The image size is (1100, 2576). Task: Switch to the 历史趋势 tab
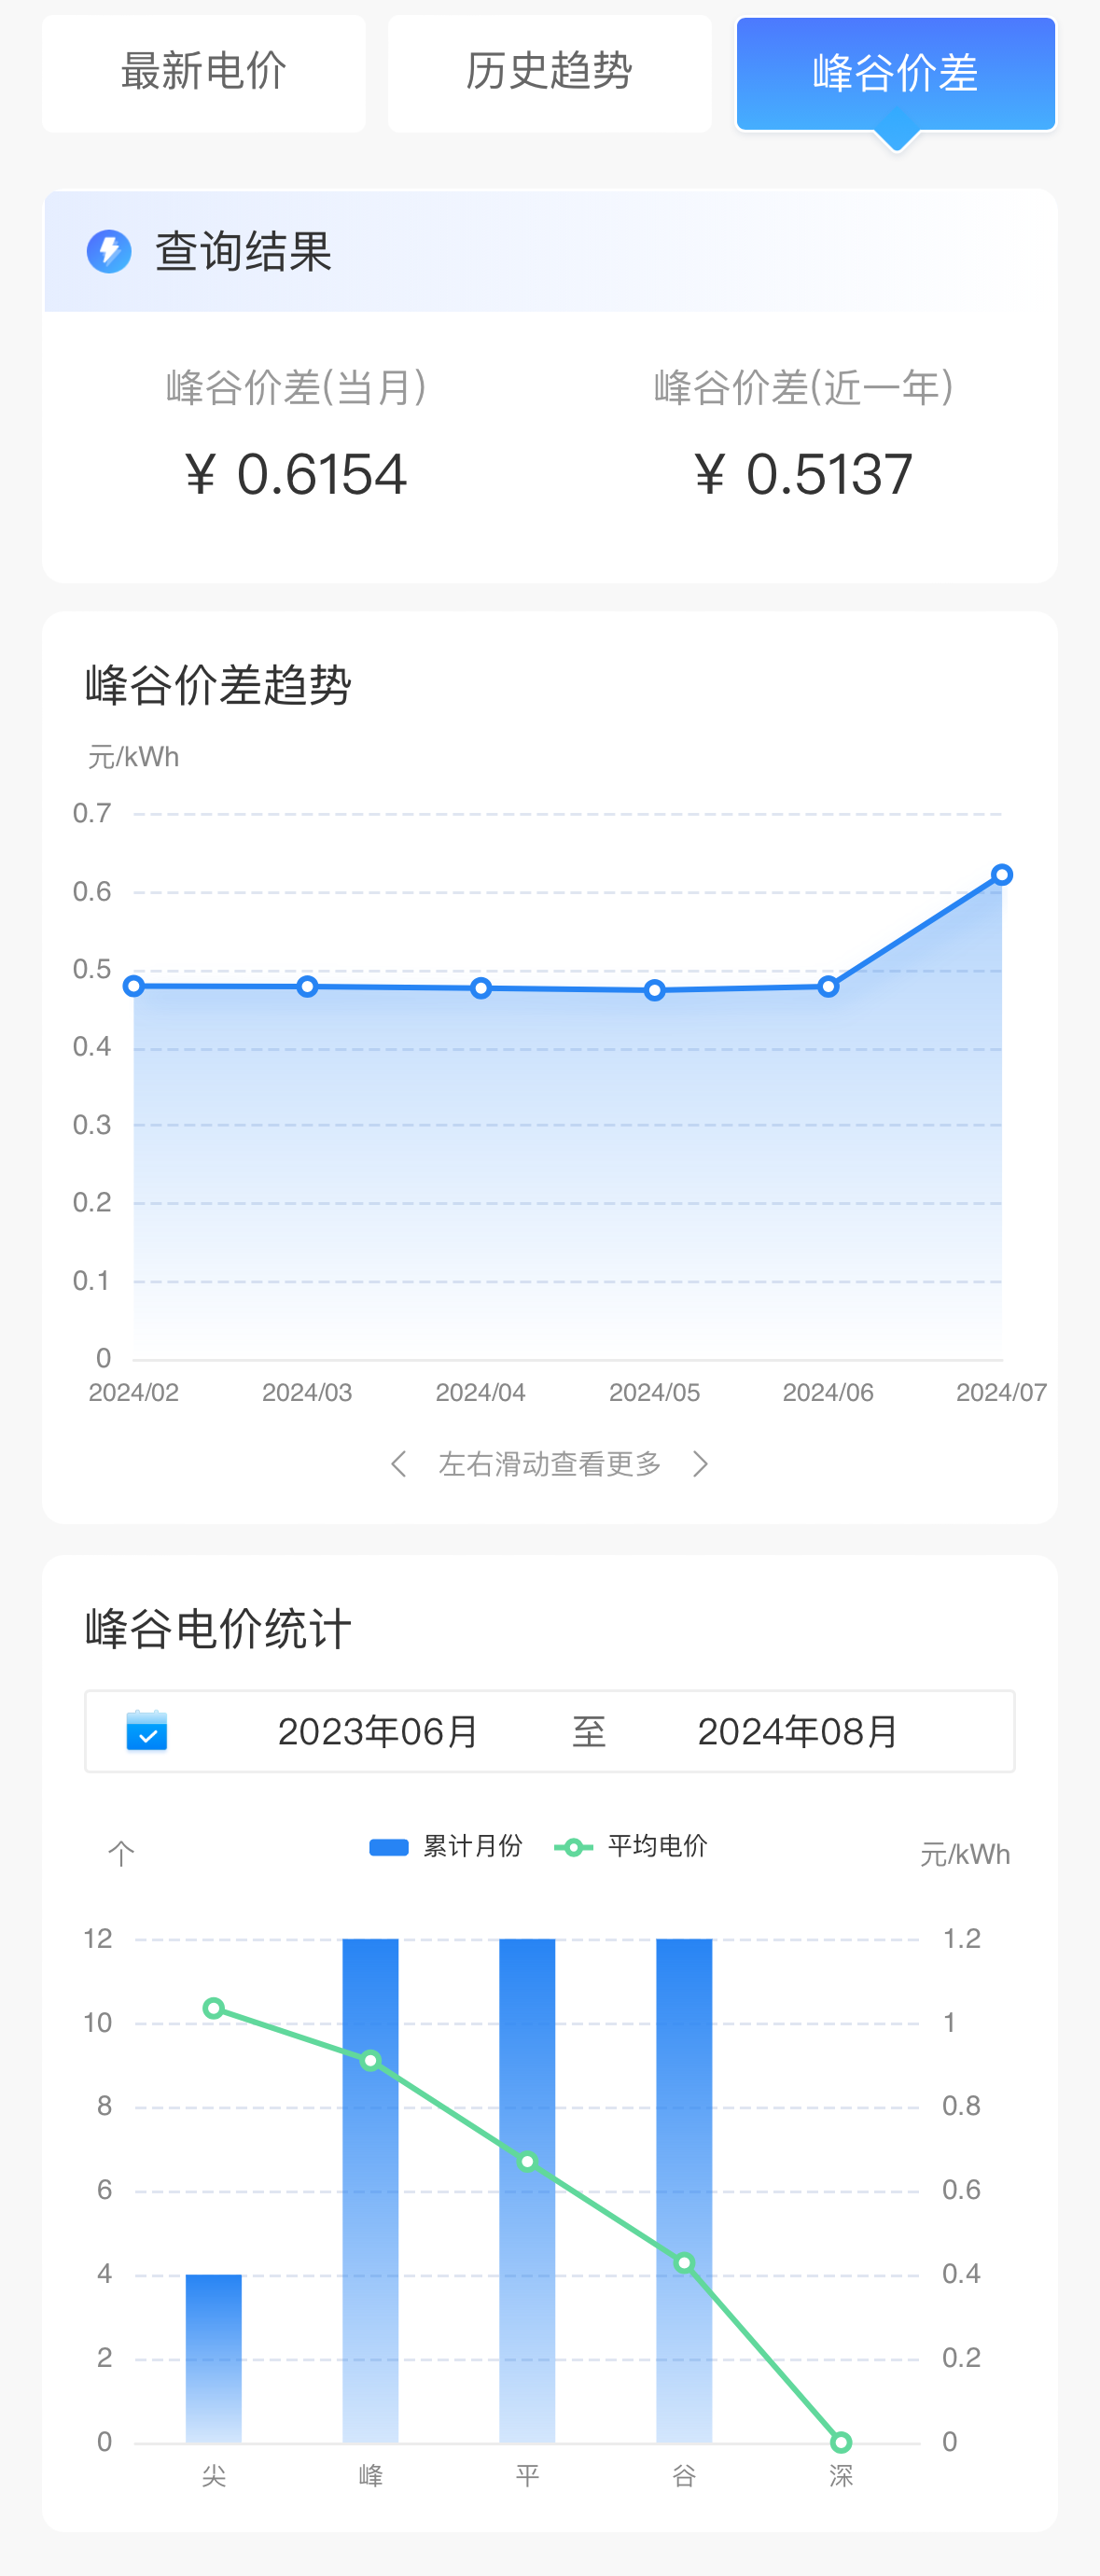coord(549,73)
